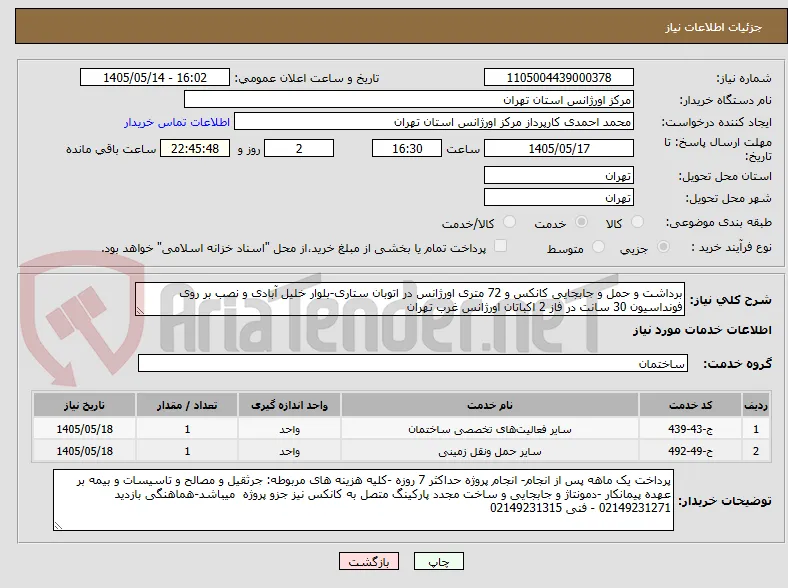Click the need number field 1105004439000378
Image resolution: width=788 pixels, height=588 pixels.
(x=559, y=77)
